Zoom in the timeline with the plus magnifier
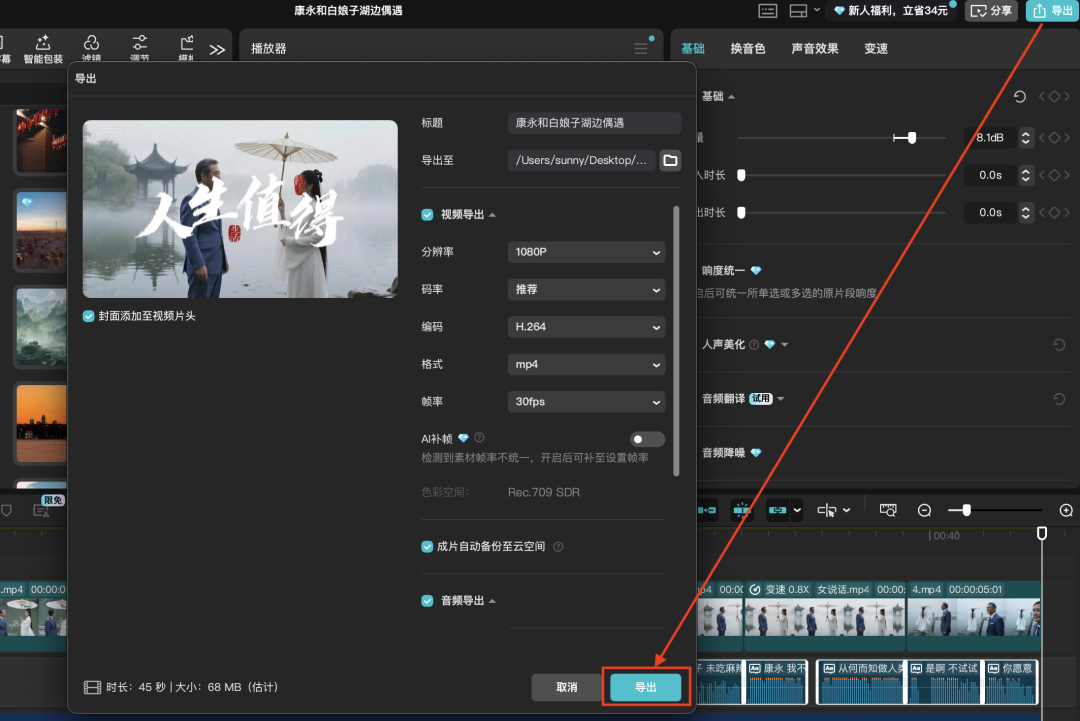1080x721 pixels. click(x=1066, y=510)
